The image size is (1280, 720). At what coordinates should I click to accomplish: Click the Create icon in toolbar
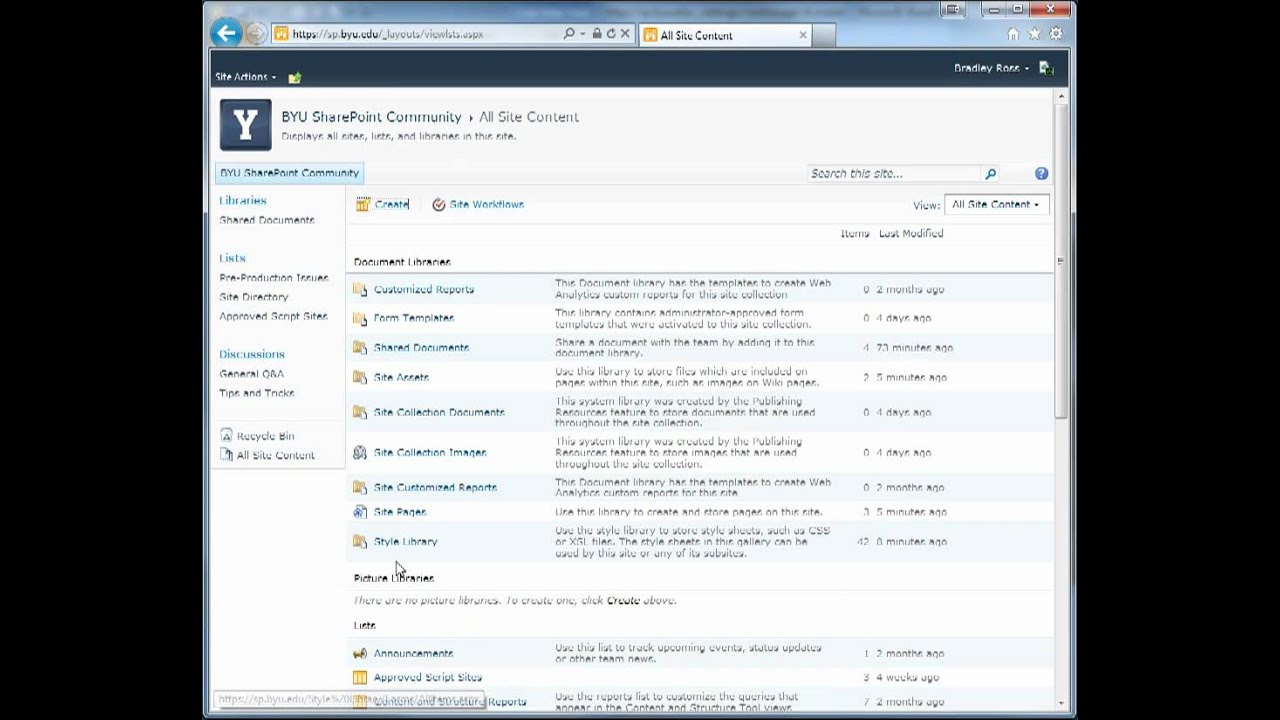coord(362,204)
